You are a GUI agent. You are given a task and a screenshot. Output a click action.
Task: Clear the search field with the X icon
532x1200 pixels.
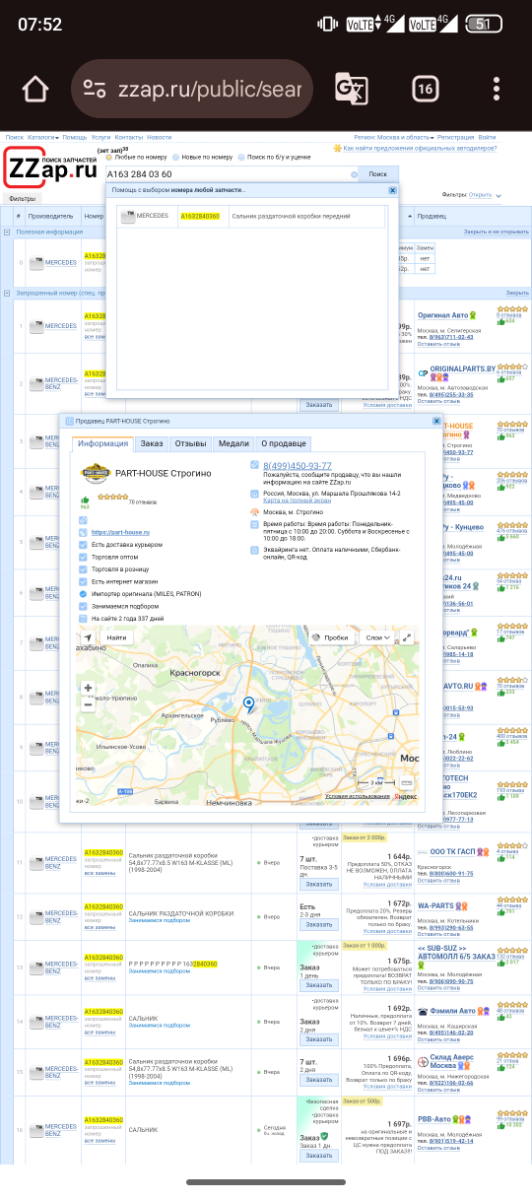click(x=354, y=174)
